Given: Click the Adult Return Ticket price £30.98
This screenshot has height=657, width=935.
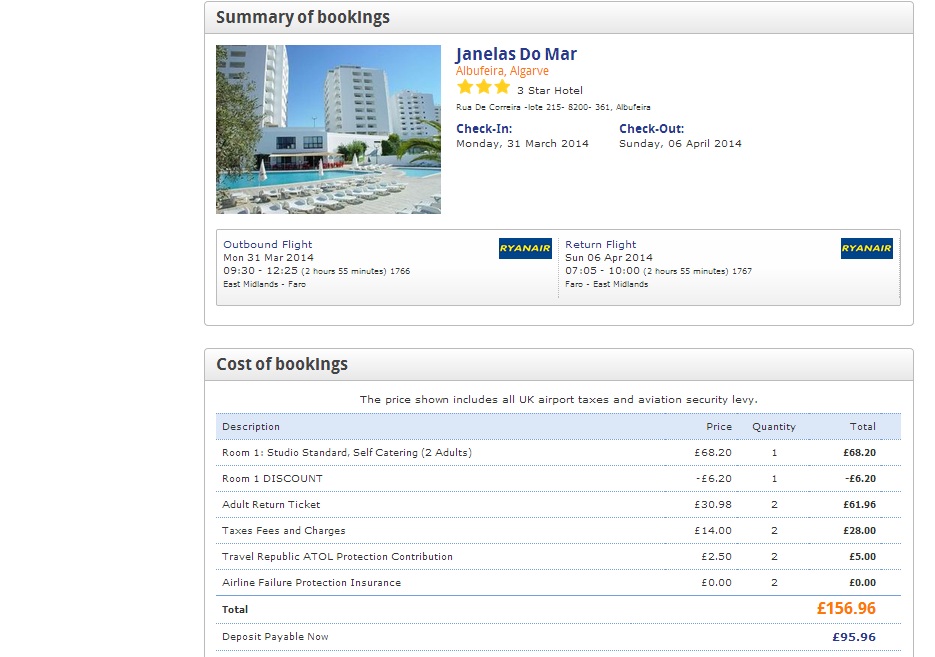Looking at the screenshot, I should point(713,505).
